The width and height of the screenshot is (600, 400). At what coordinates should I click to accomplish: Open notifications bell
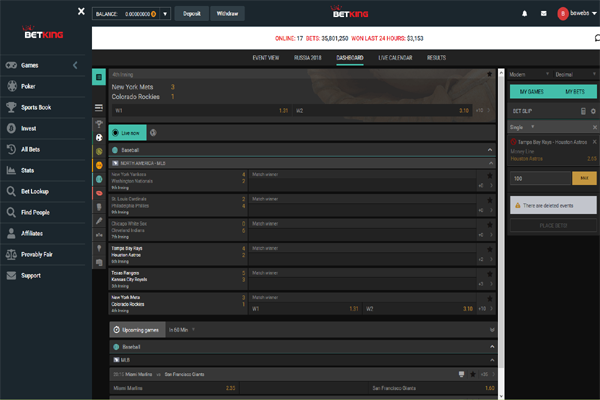(x=525, y=13)
